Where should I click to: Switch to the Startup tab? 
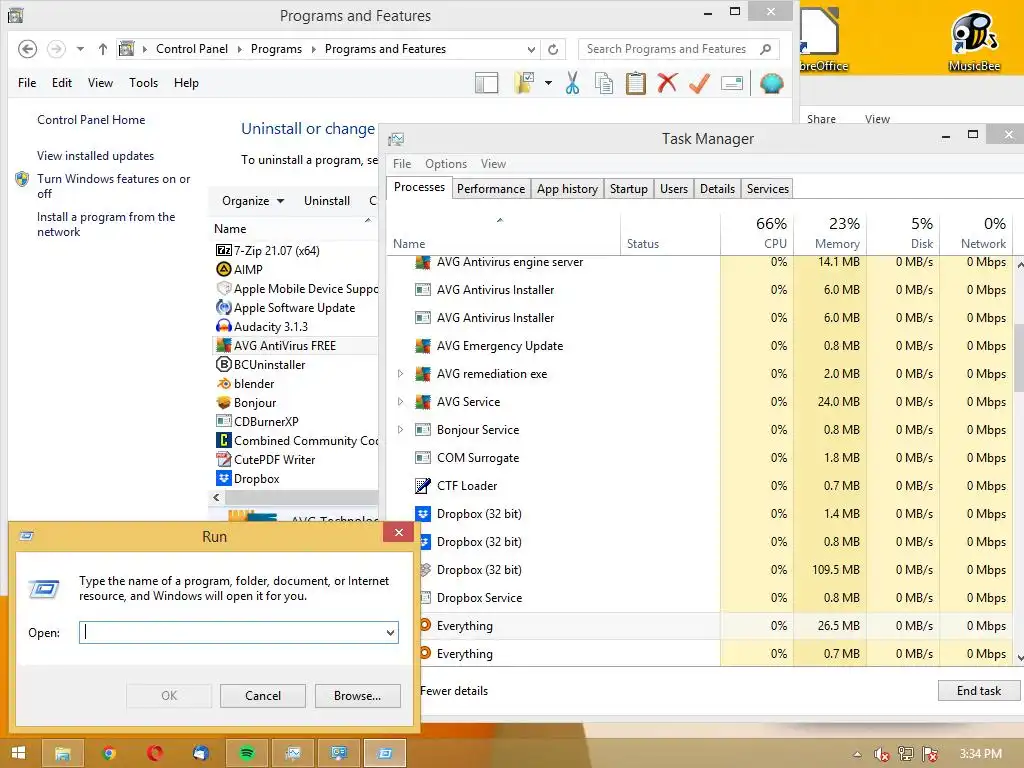click(x=628, y=189)
